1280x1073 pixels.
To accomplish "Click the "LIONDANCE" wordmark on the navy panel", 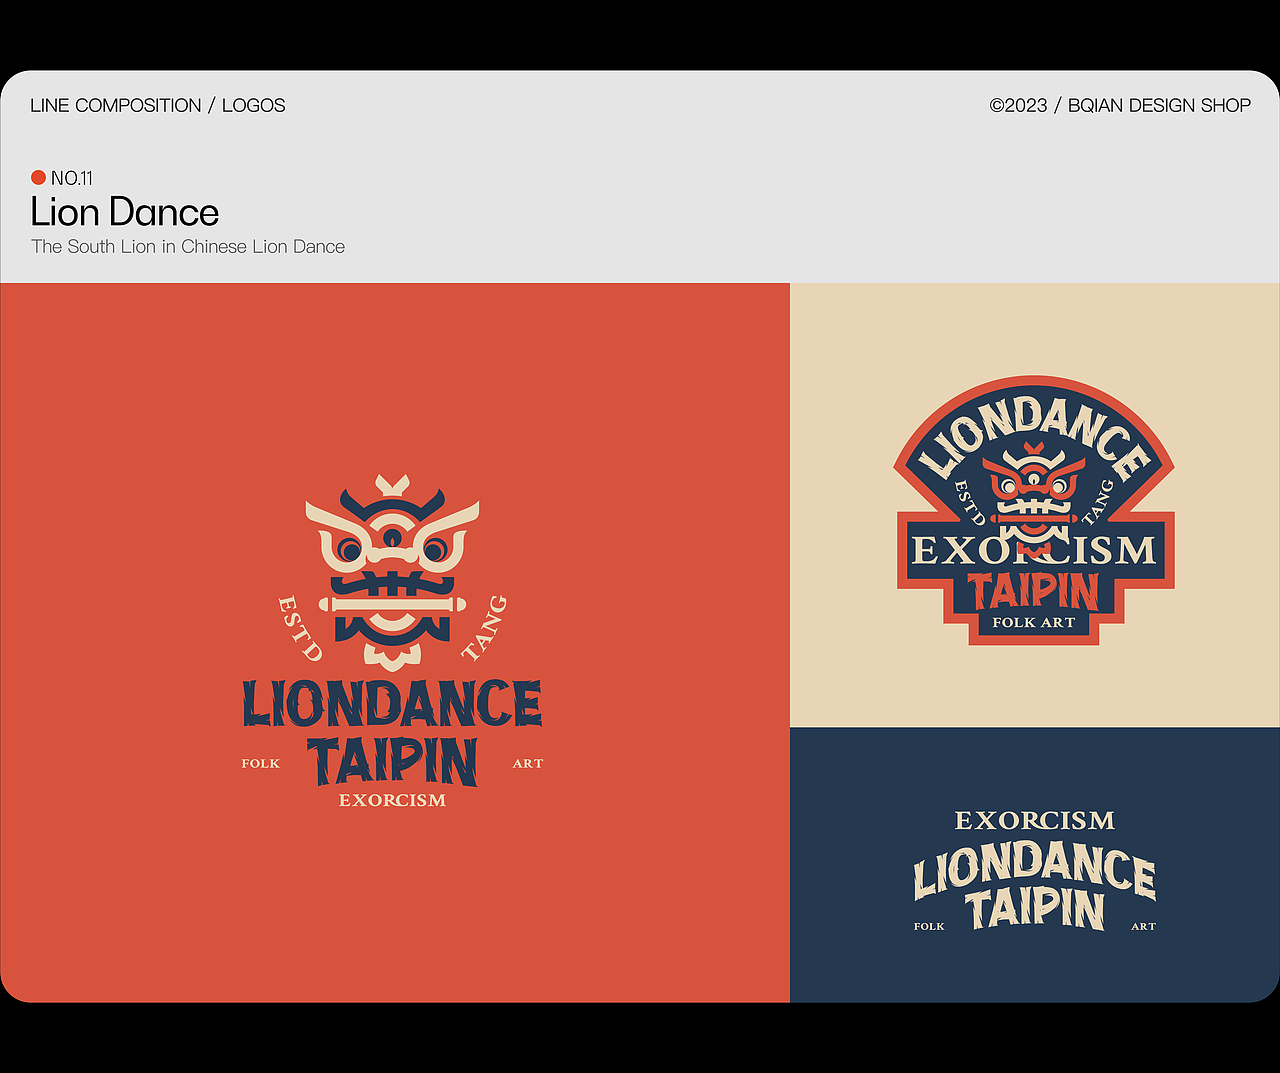I will [1034, 868].
